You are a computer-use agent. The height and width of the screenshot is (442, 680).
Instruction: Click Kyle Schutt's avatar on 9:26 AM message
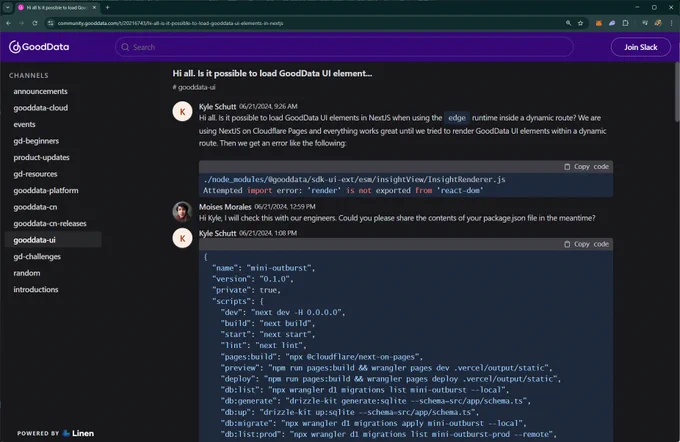[183, 111]
